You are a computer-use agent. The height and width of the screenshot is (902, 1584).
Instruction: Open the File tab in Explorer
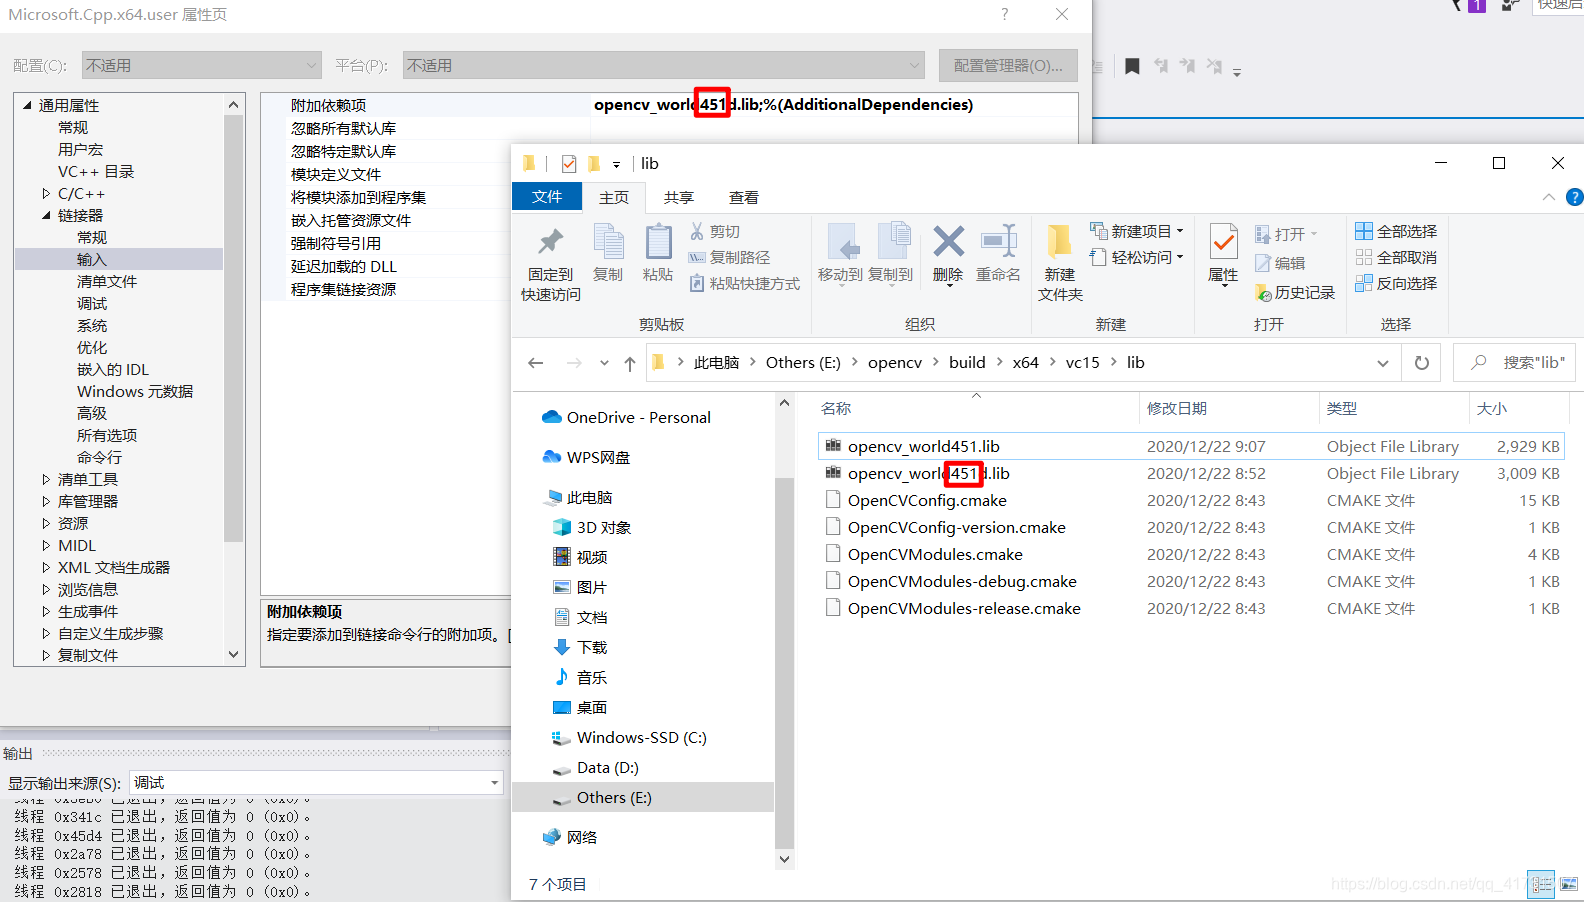[547, 197]
